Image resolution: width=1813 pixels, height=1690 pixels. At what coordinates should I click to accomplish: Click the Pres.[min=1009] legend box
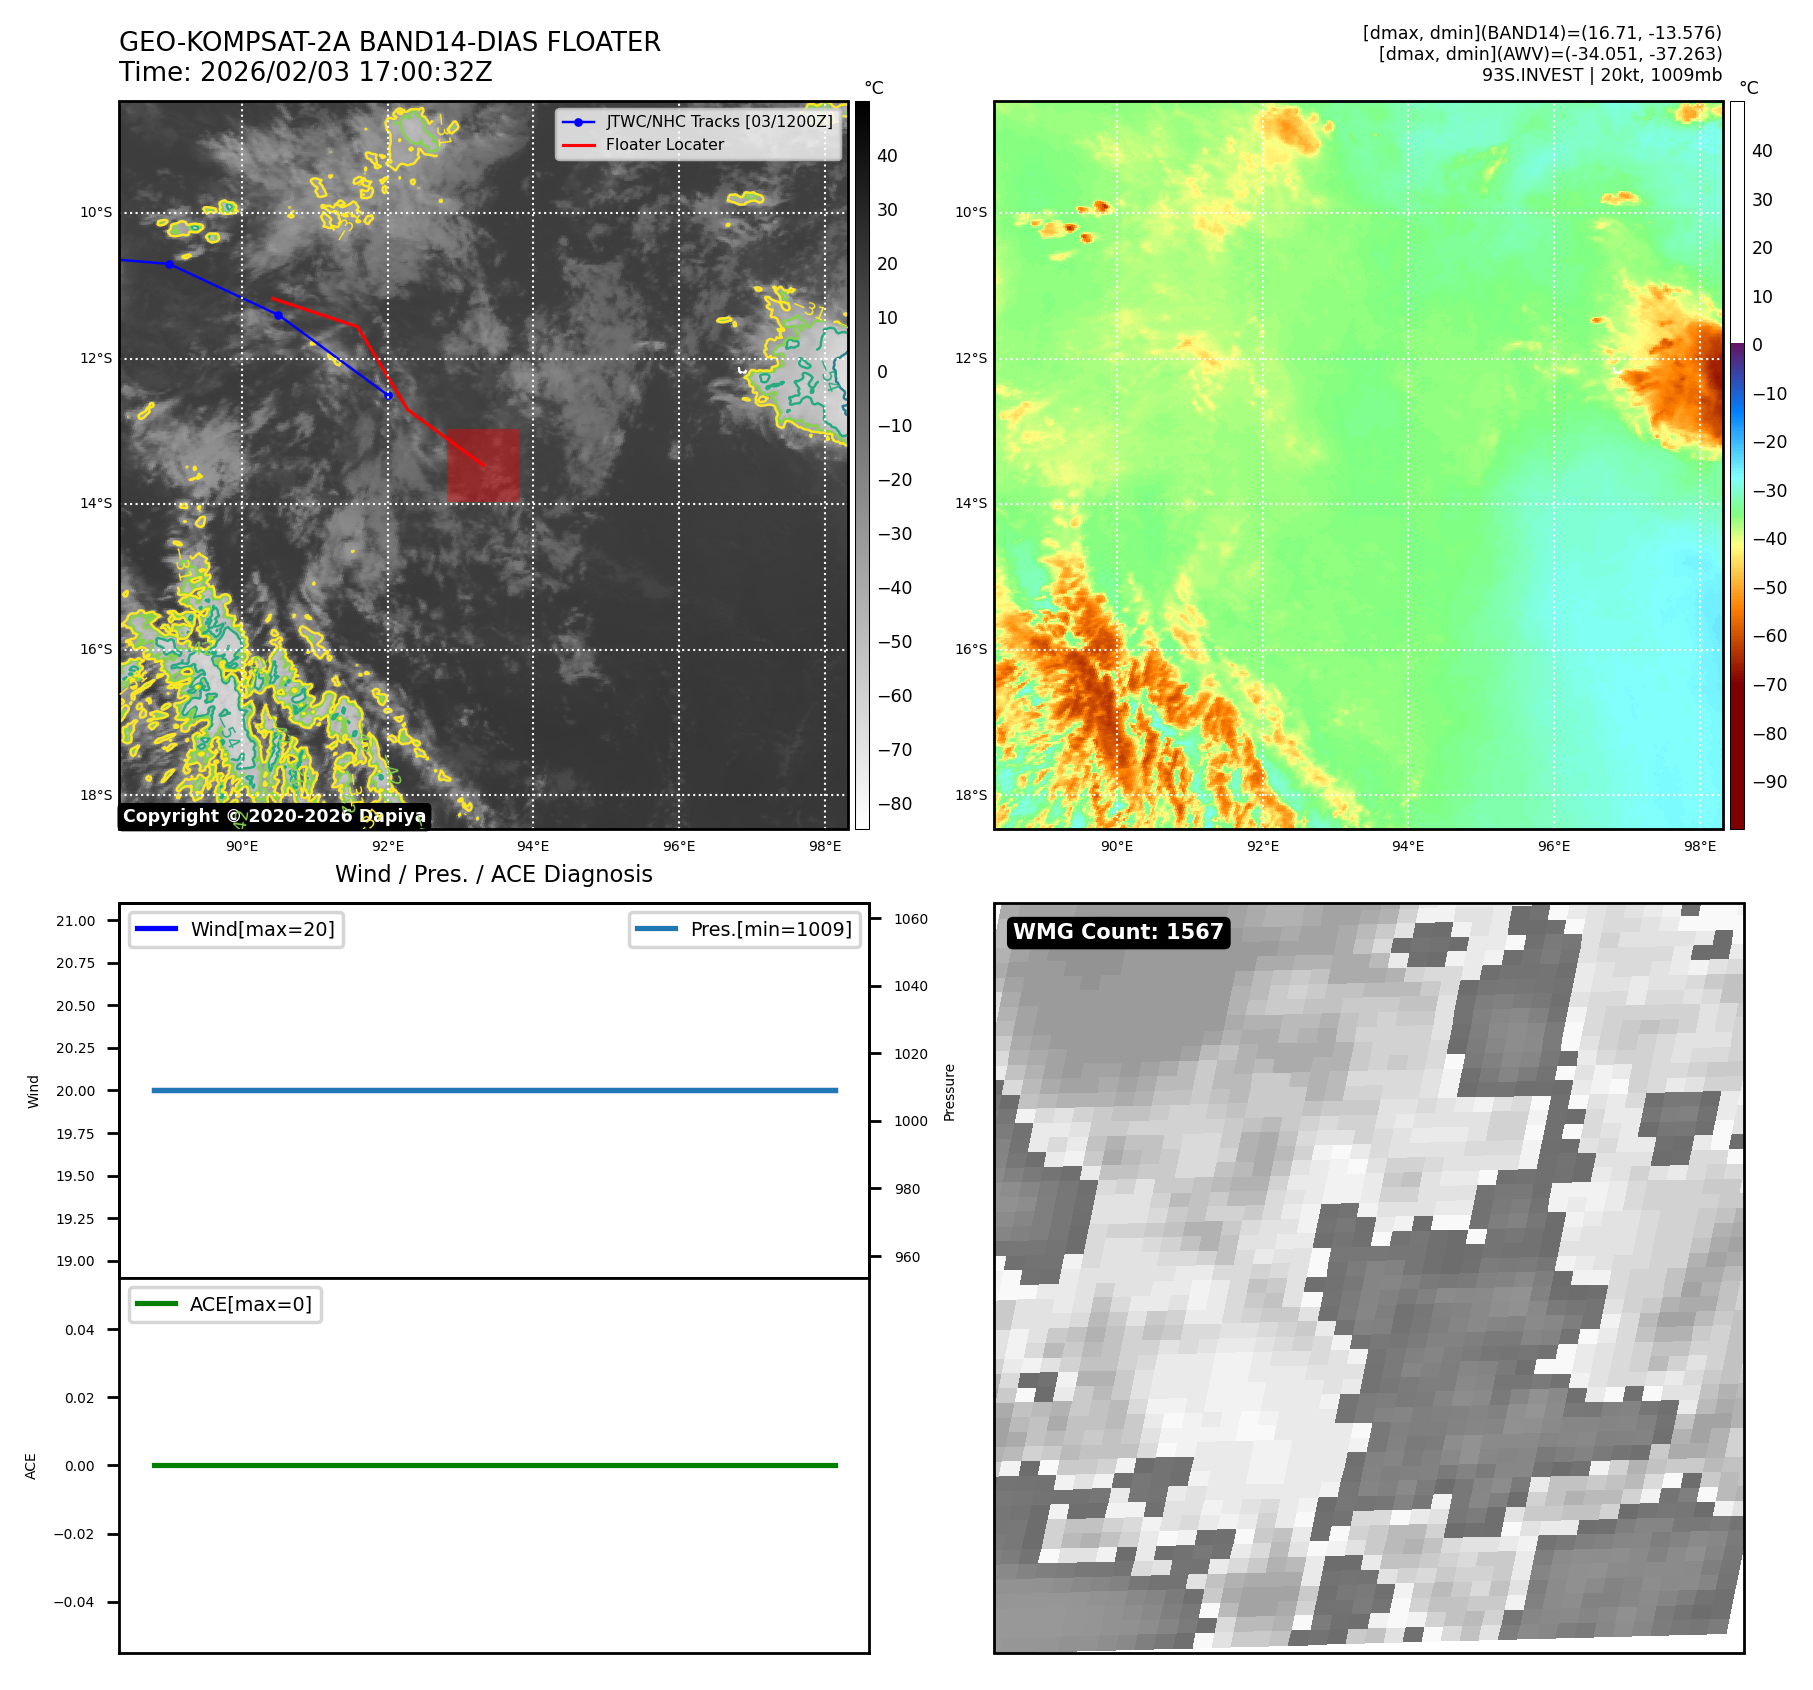(x=745, y=929)
